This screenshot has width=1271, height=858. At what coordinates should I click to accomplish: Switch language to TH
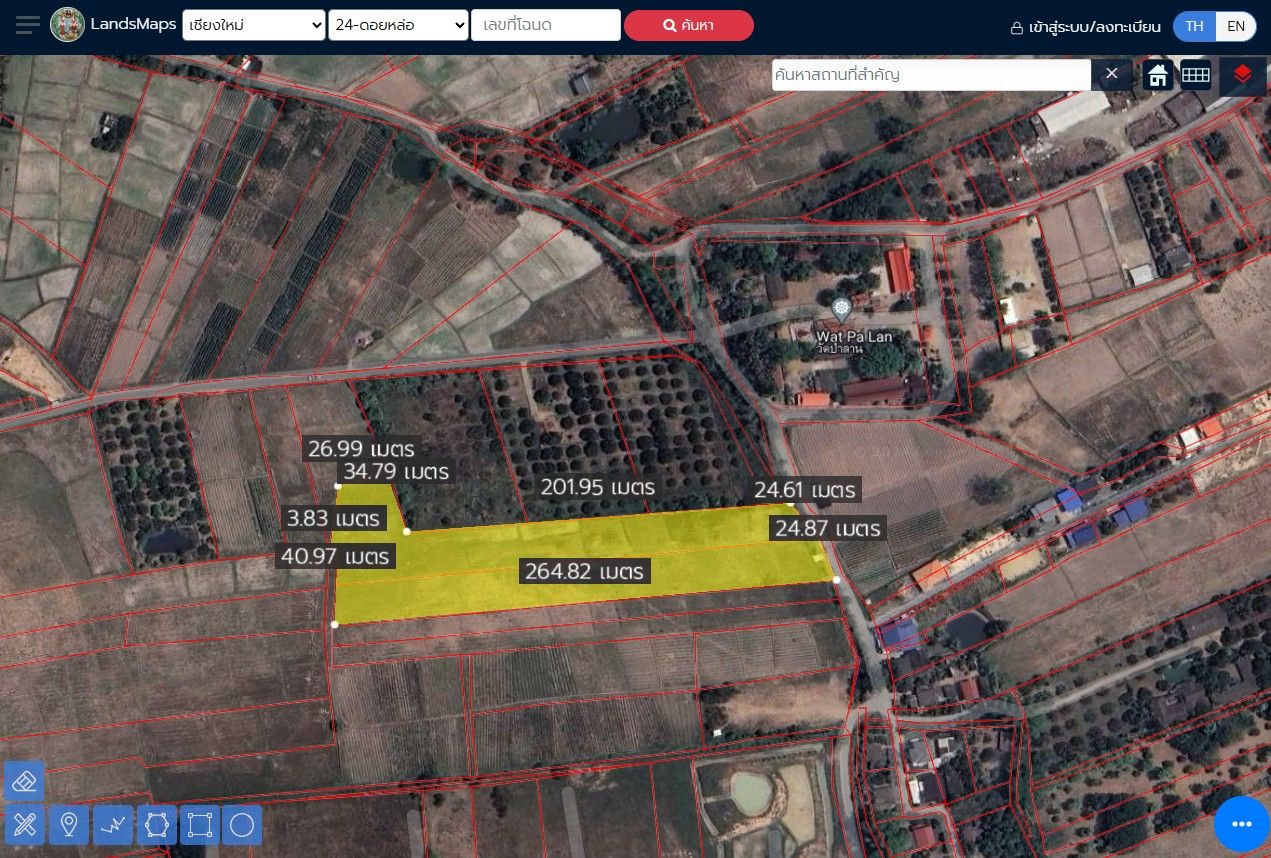pyautogui.click(x=1194, y=26)
